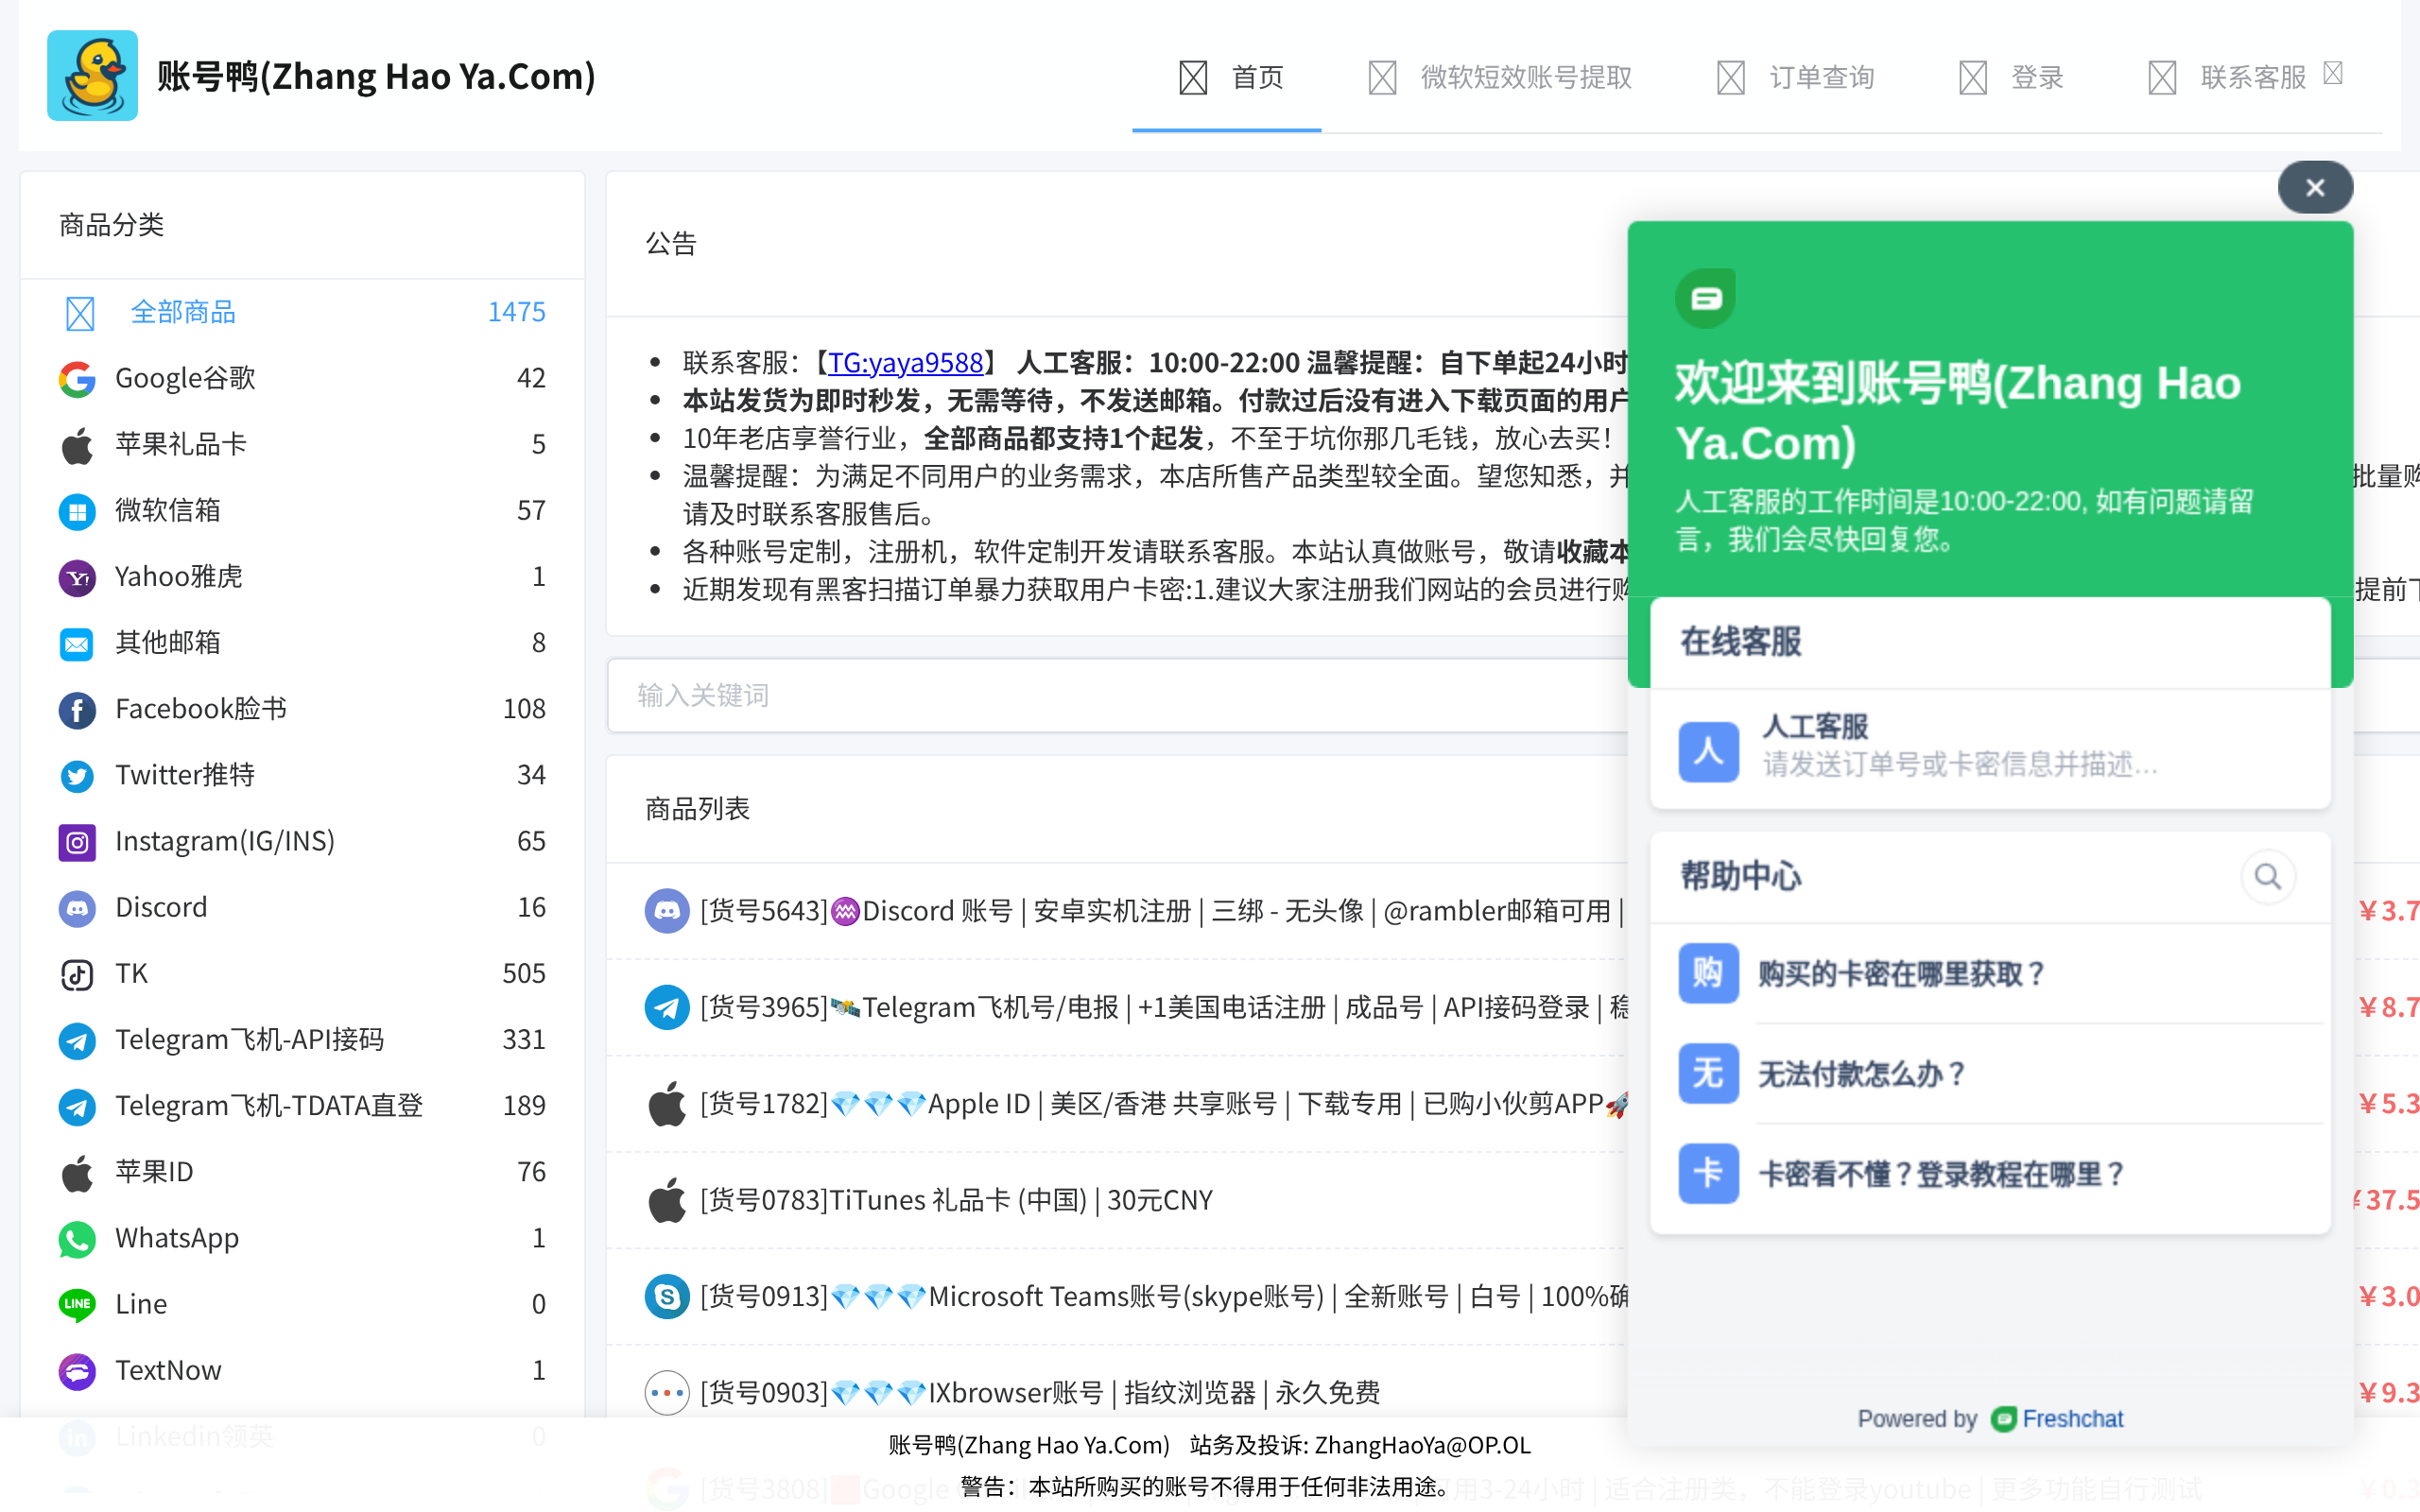Image resolution: width=2420 pixels, height=1512 pixels.
Task: Open product 货号0903 IXbrowser账号
Action: [x=1040, y=1393]
